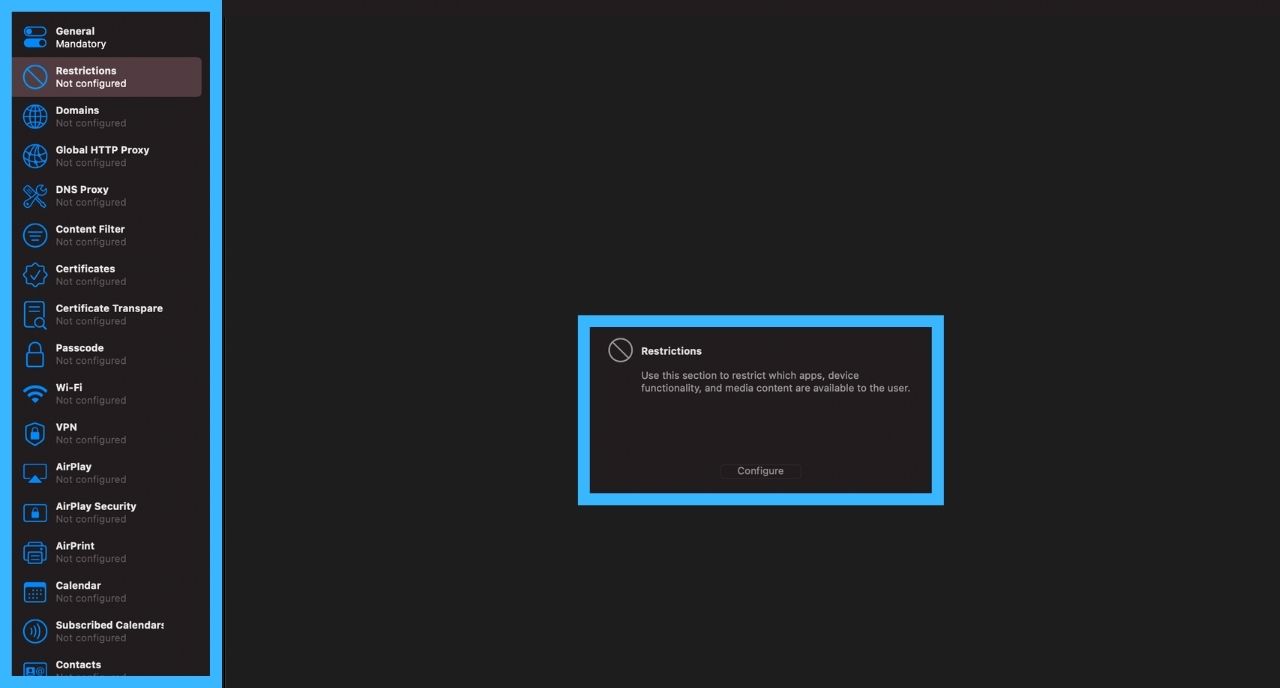The height and width of the screenshot is (688, 1280).
Task: Click the Restrictions heading in center panel
Action: tap(671, 351)
